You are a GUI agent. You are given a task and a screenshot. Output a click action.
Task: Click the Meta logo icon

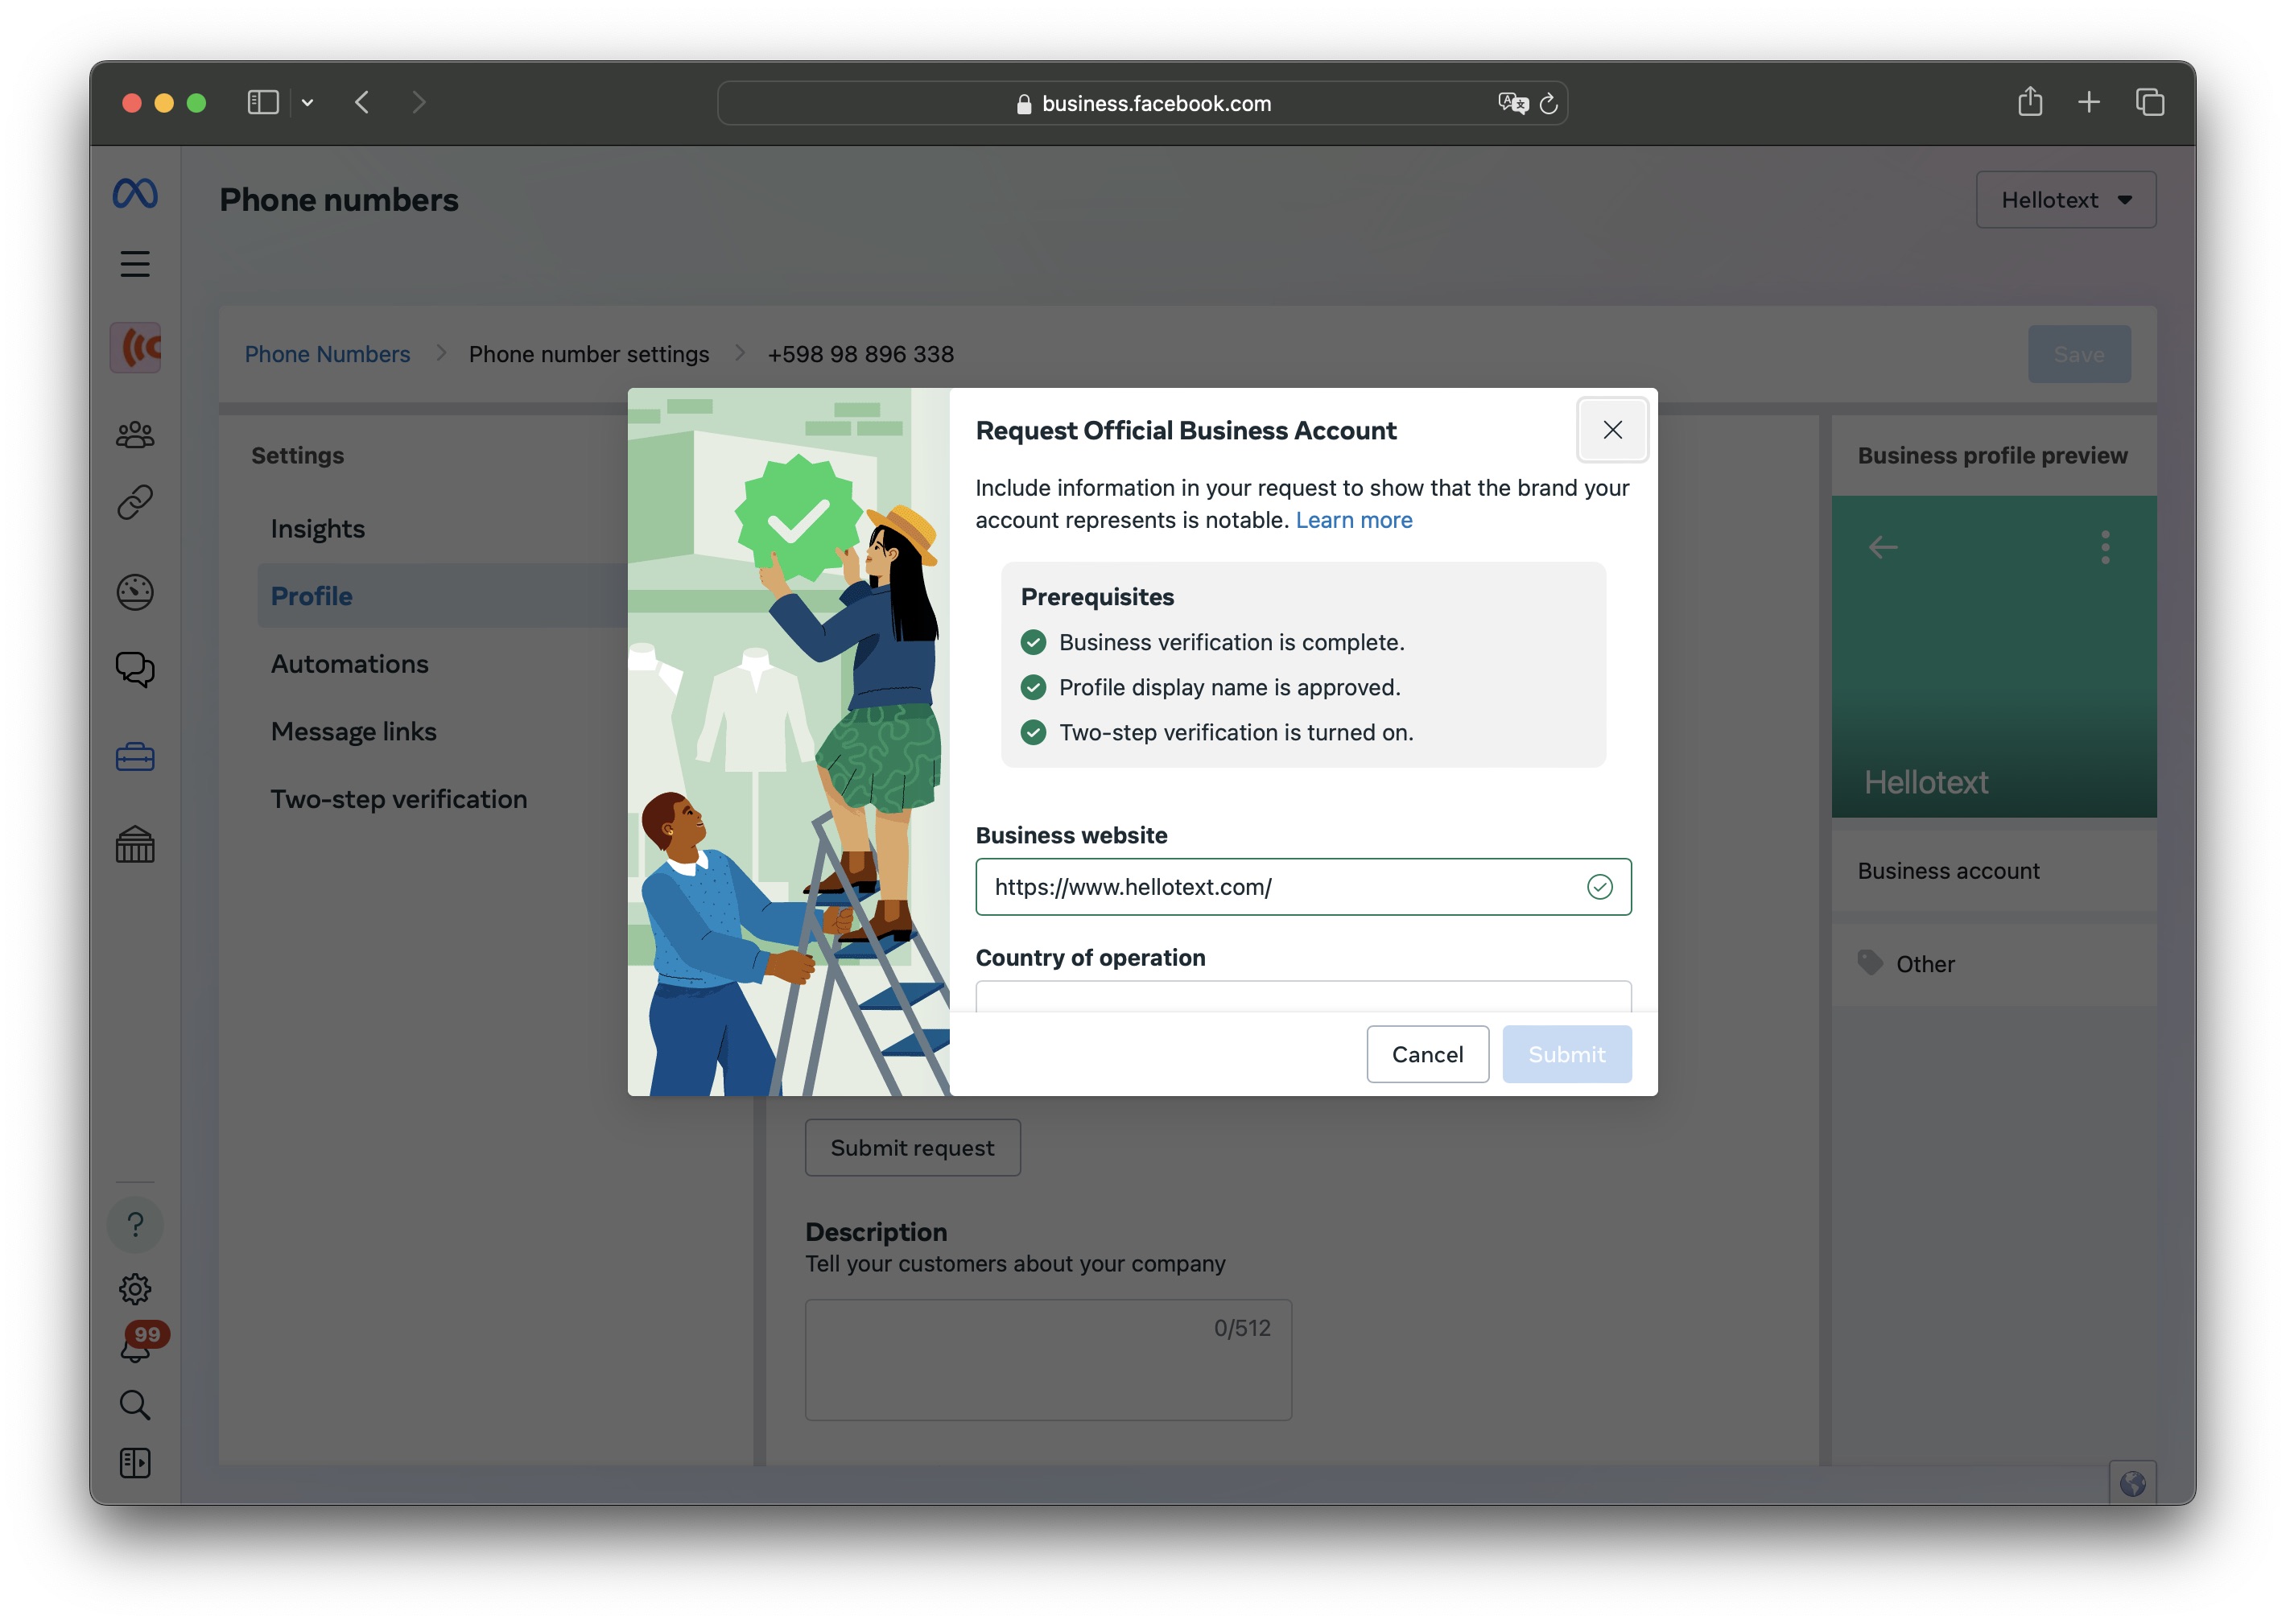pos(135,193)
